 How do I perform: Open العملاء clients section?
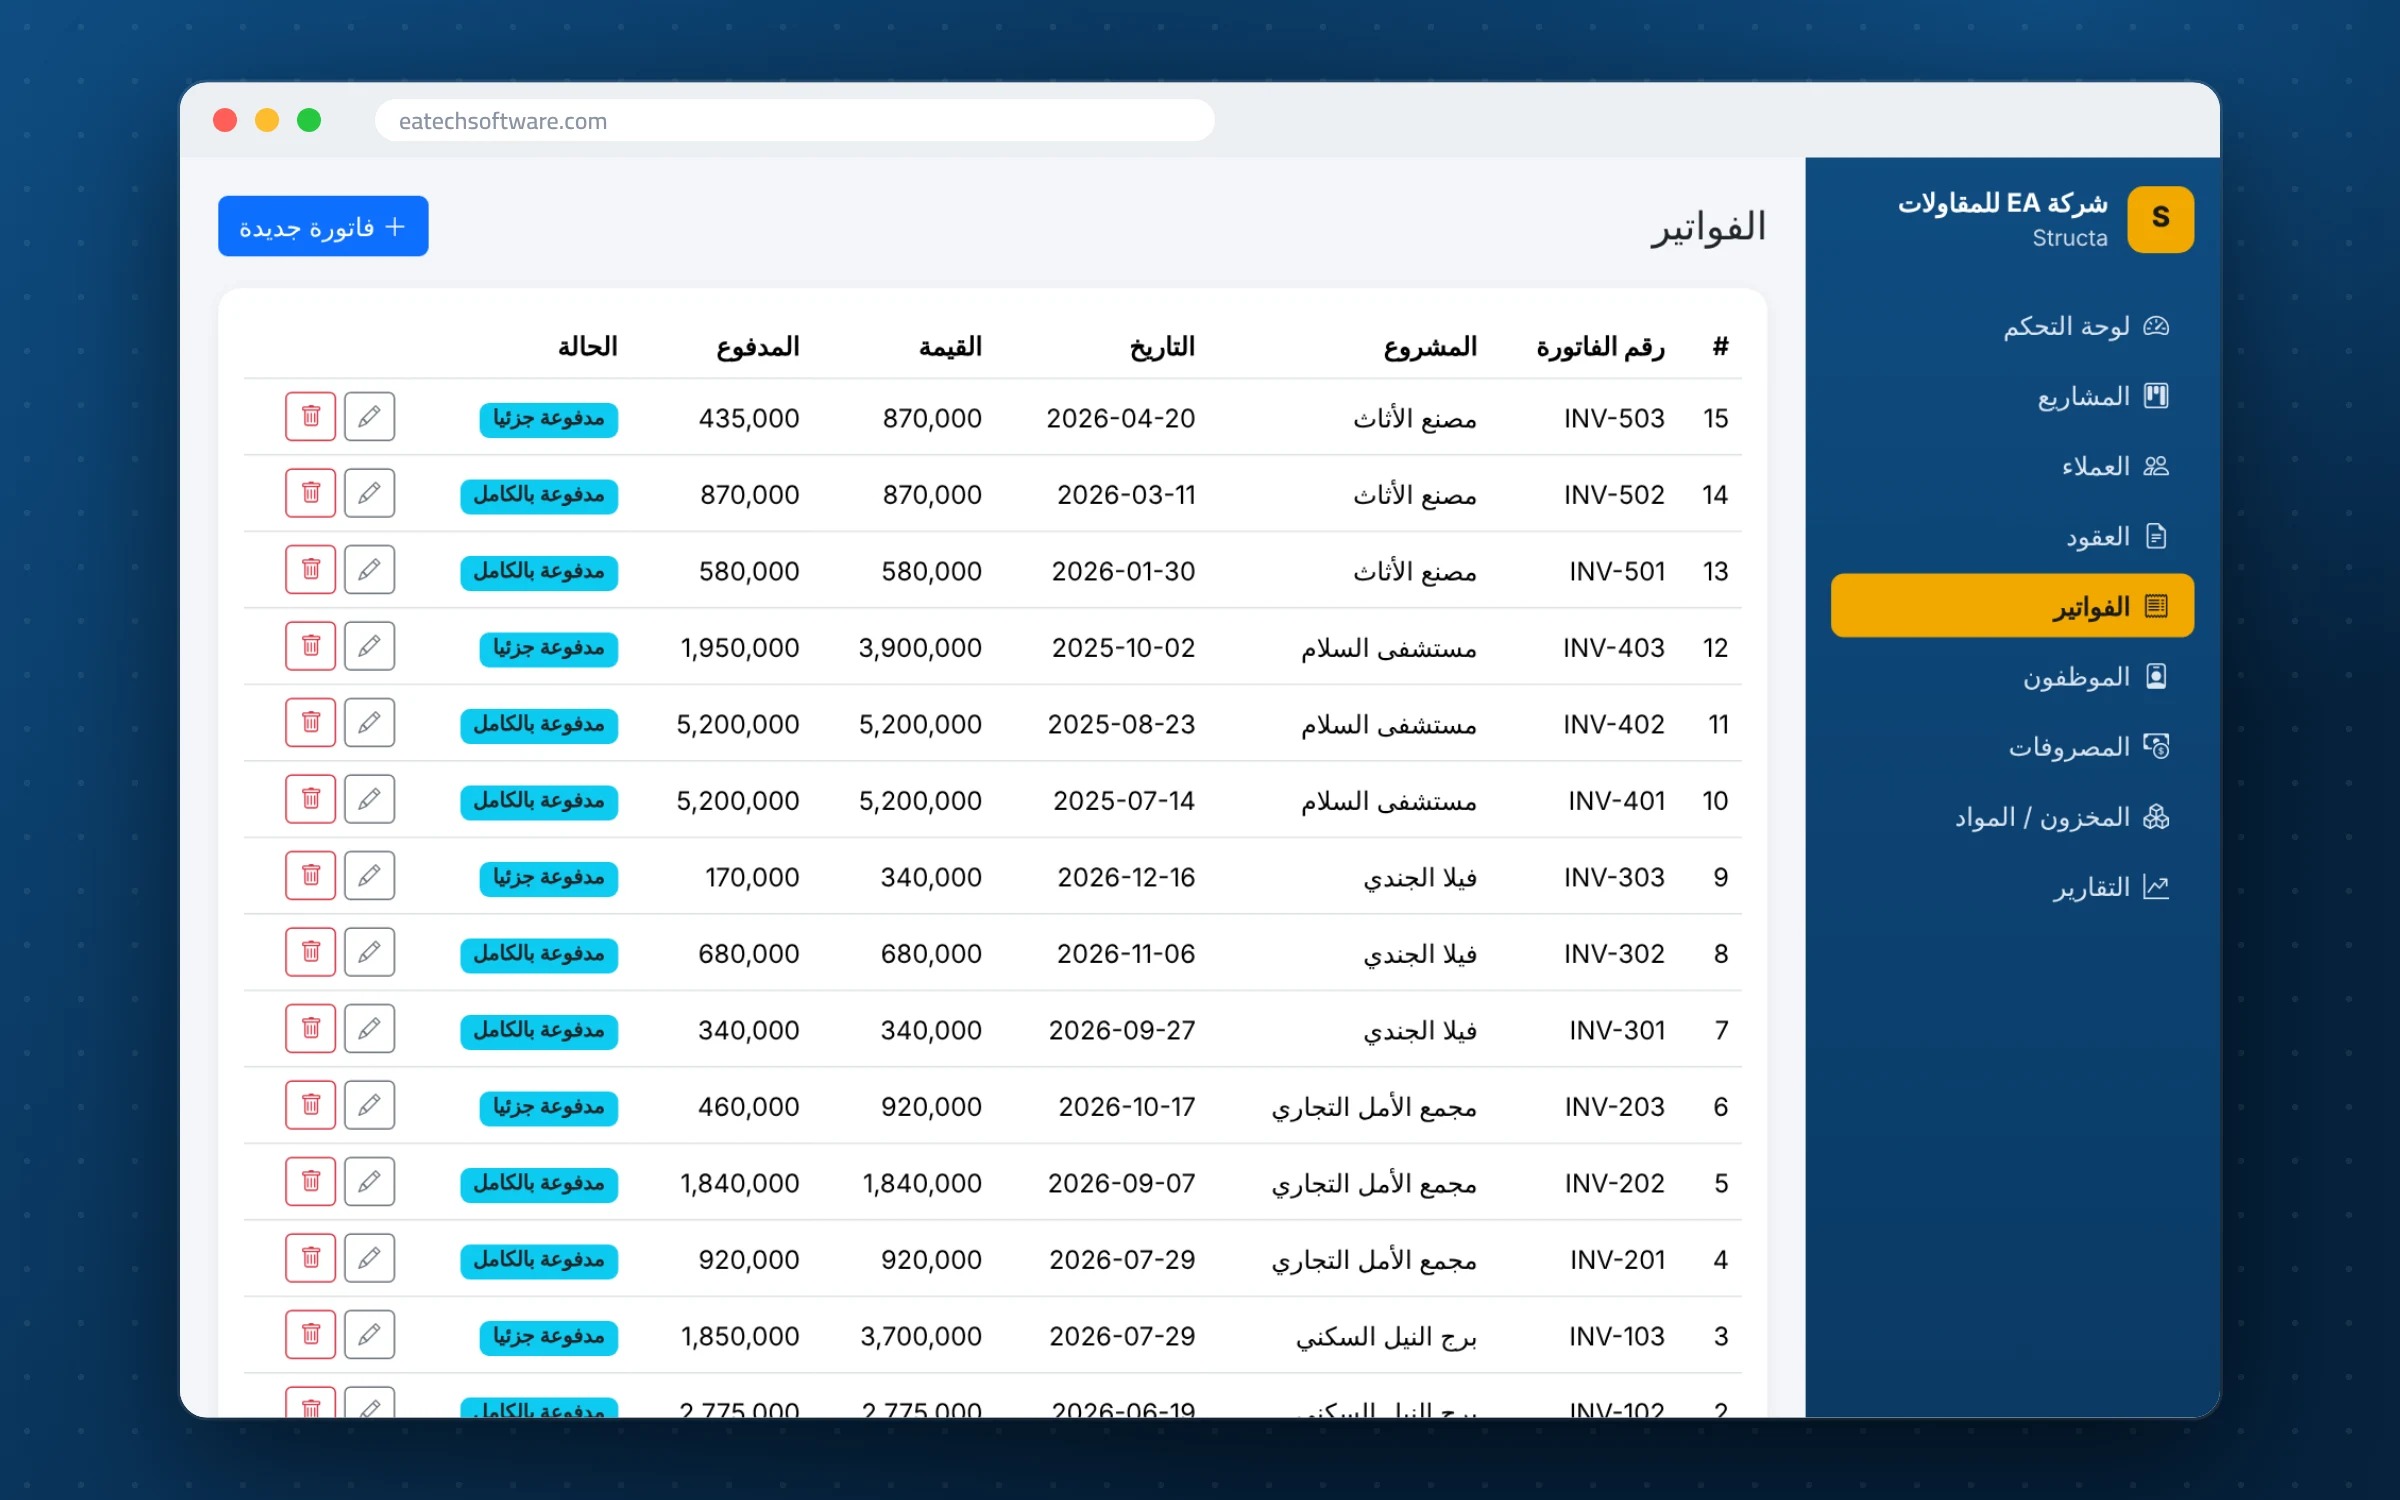tap(2012, 466)
